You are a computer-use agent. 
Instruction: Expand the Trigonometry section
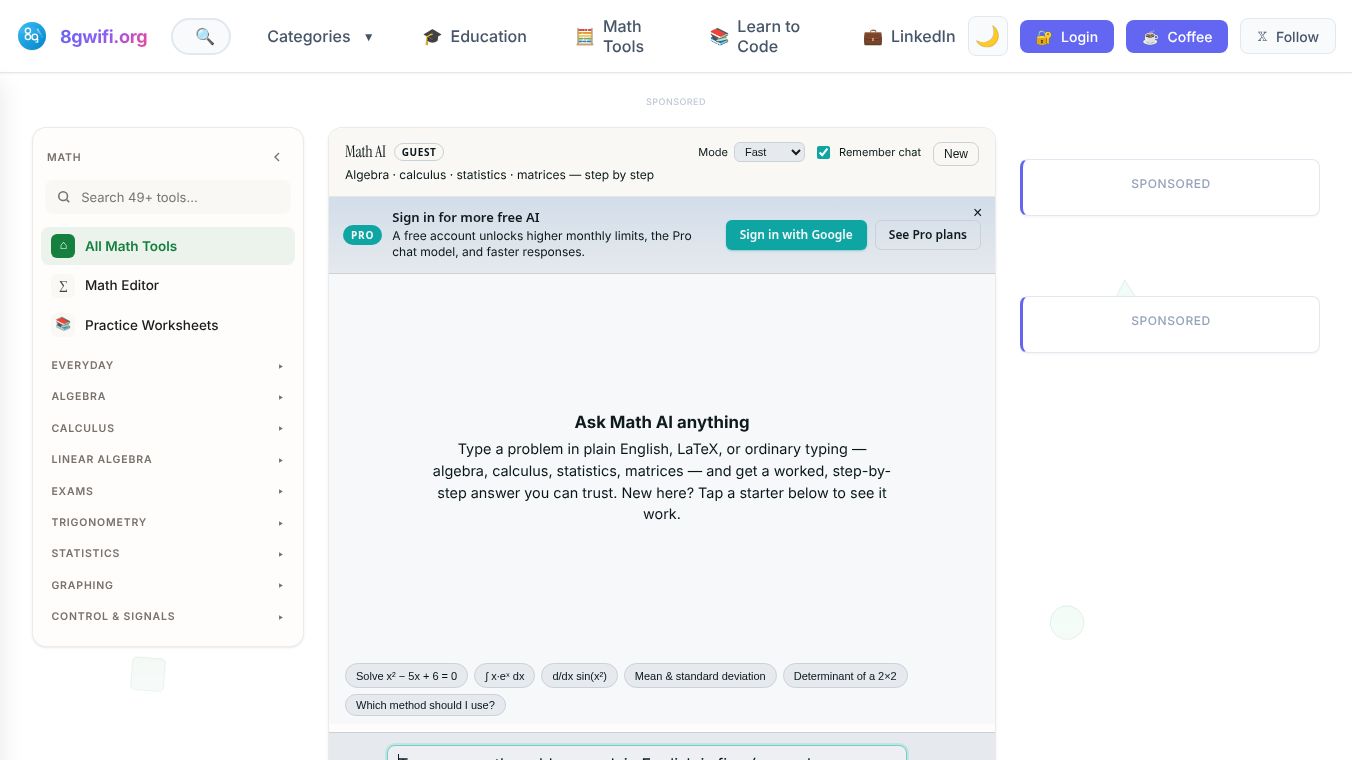coord(168,522)
